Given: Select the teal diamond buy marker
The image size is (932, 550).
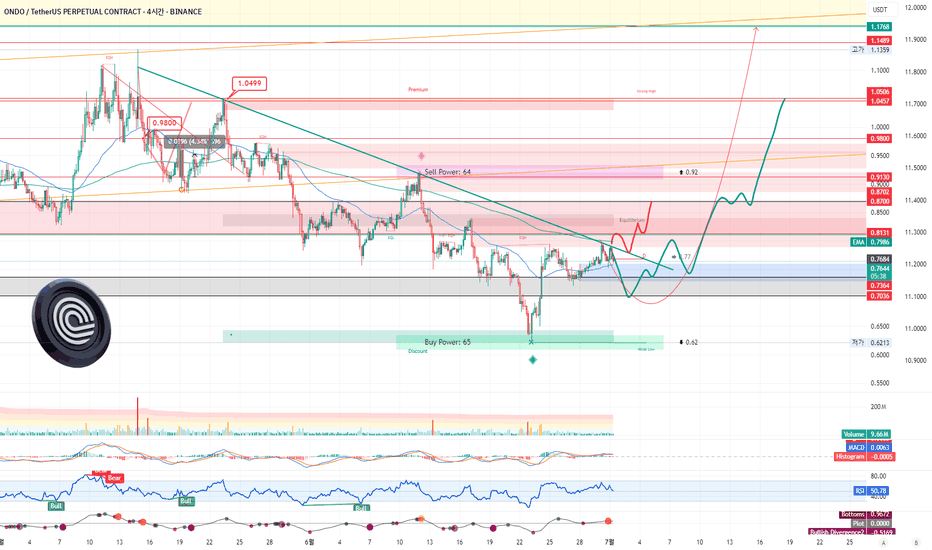Looking at the screenshot, I should [x=533, y=360].
